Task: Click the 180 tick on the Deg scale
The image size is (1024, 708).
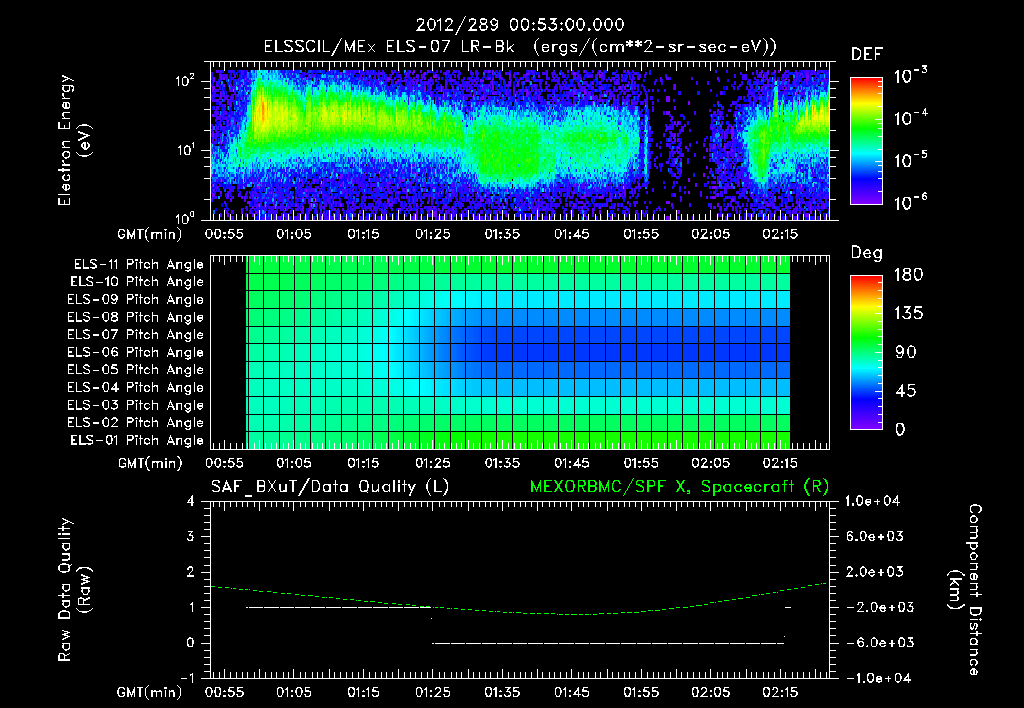Action: [x=909, y=275]
